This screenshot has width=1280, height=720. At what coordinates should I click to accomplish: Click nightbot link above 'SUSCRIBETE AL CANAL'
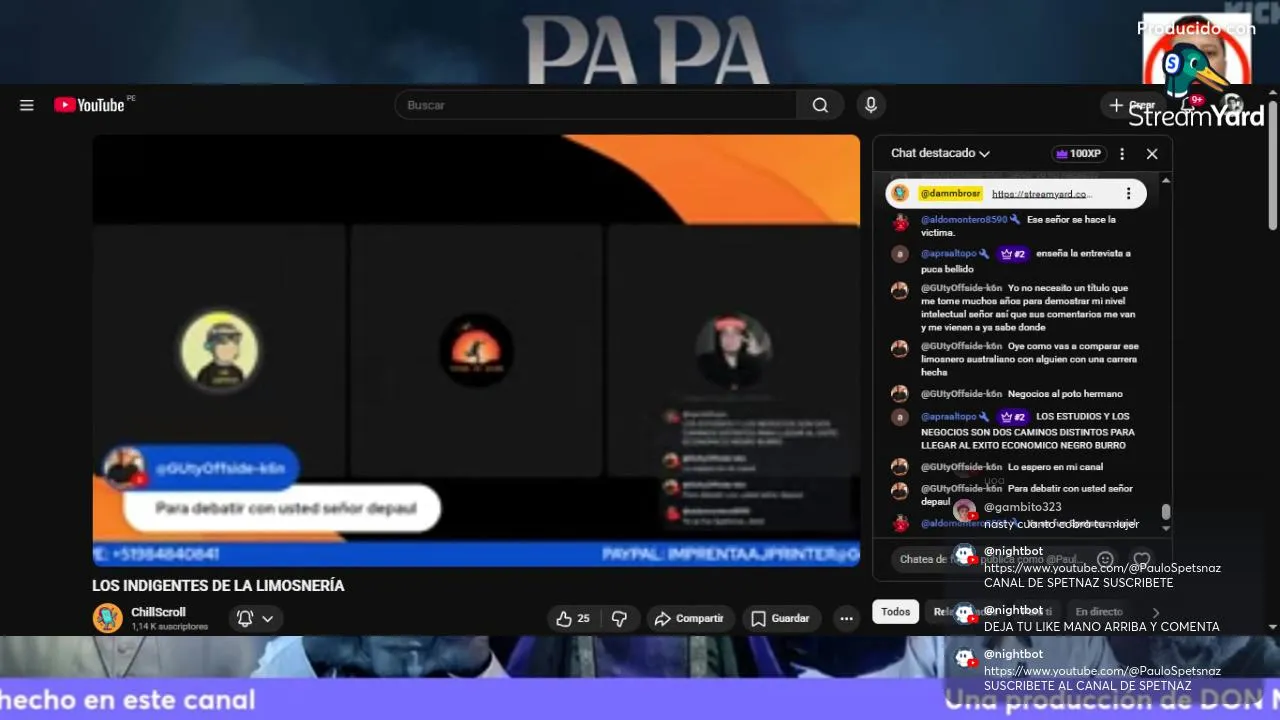coord(1102,671)
